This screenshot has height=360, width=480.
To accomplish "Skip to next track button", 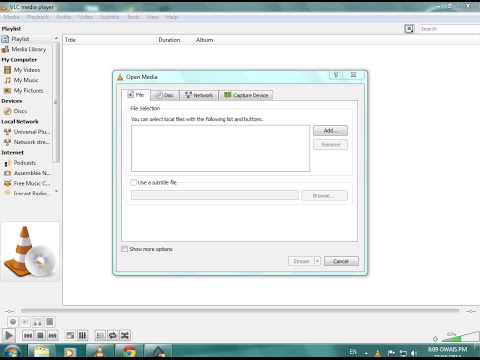I will (x=53, y=335).
